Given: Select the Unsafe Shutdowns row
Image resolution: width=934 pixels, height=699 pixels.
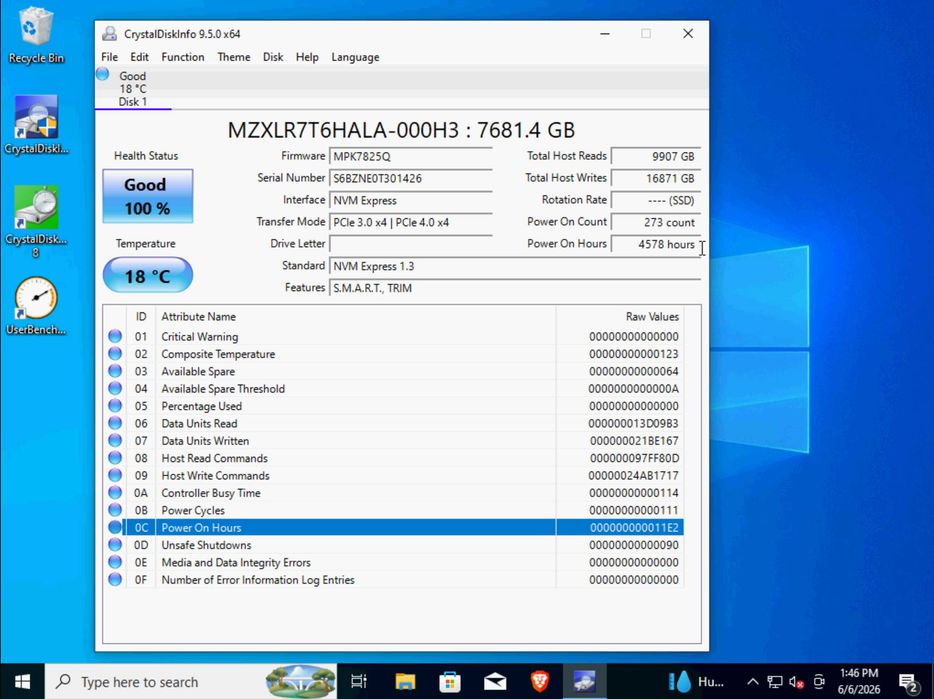Looking at the screenshot, I should tap(394, 545).
